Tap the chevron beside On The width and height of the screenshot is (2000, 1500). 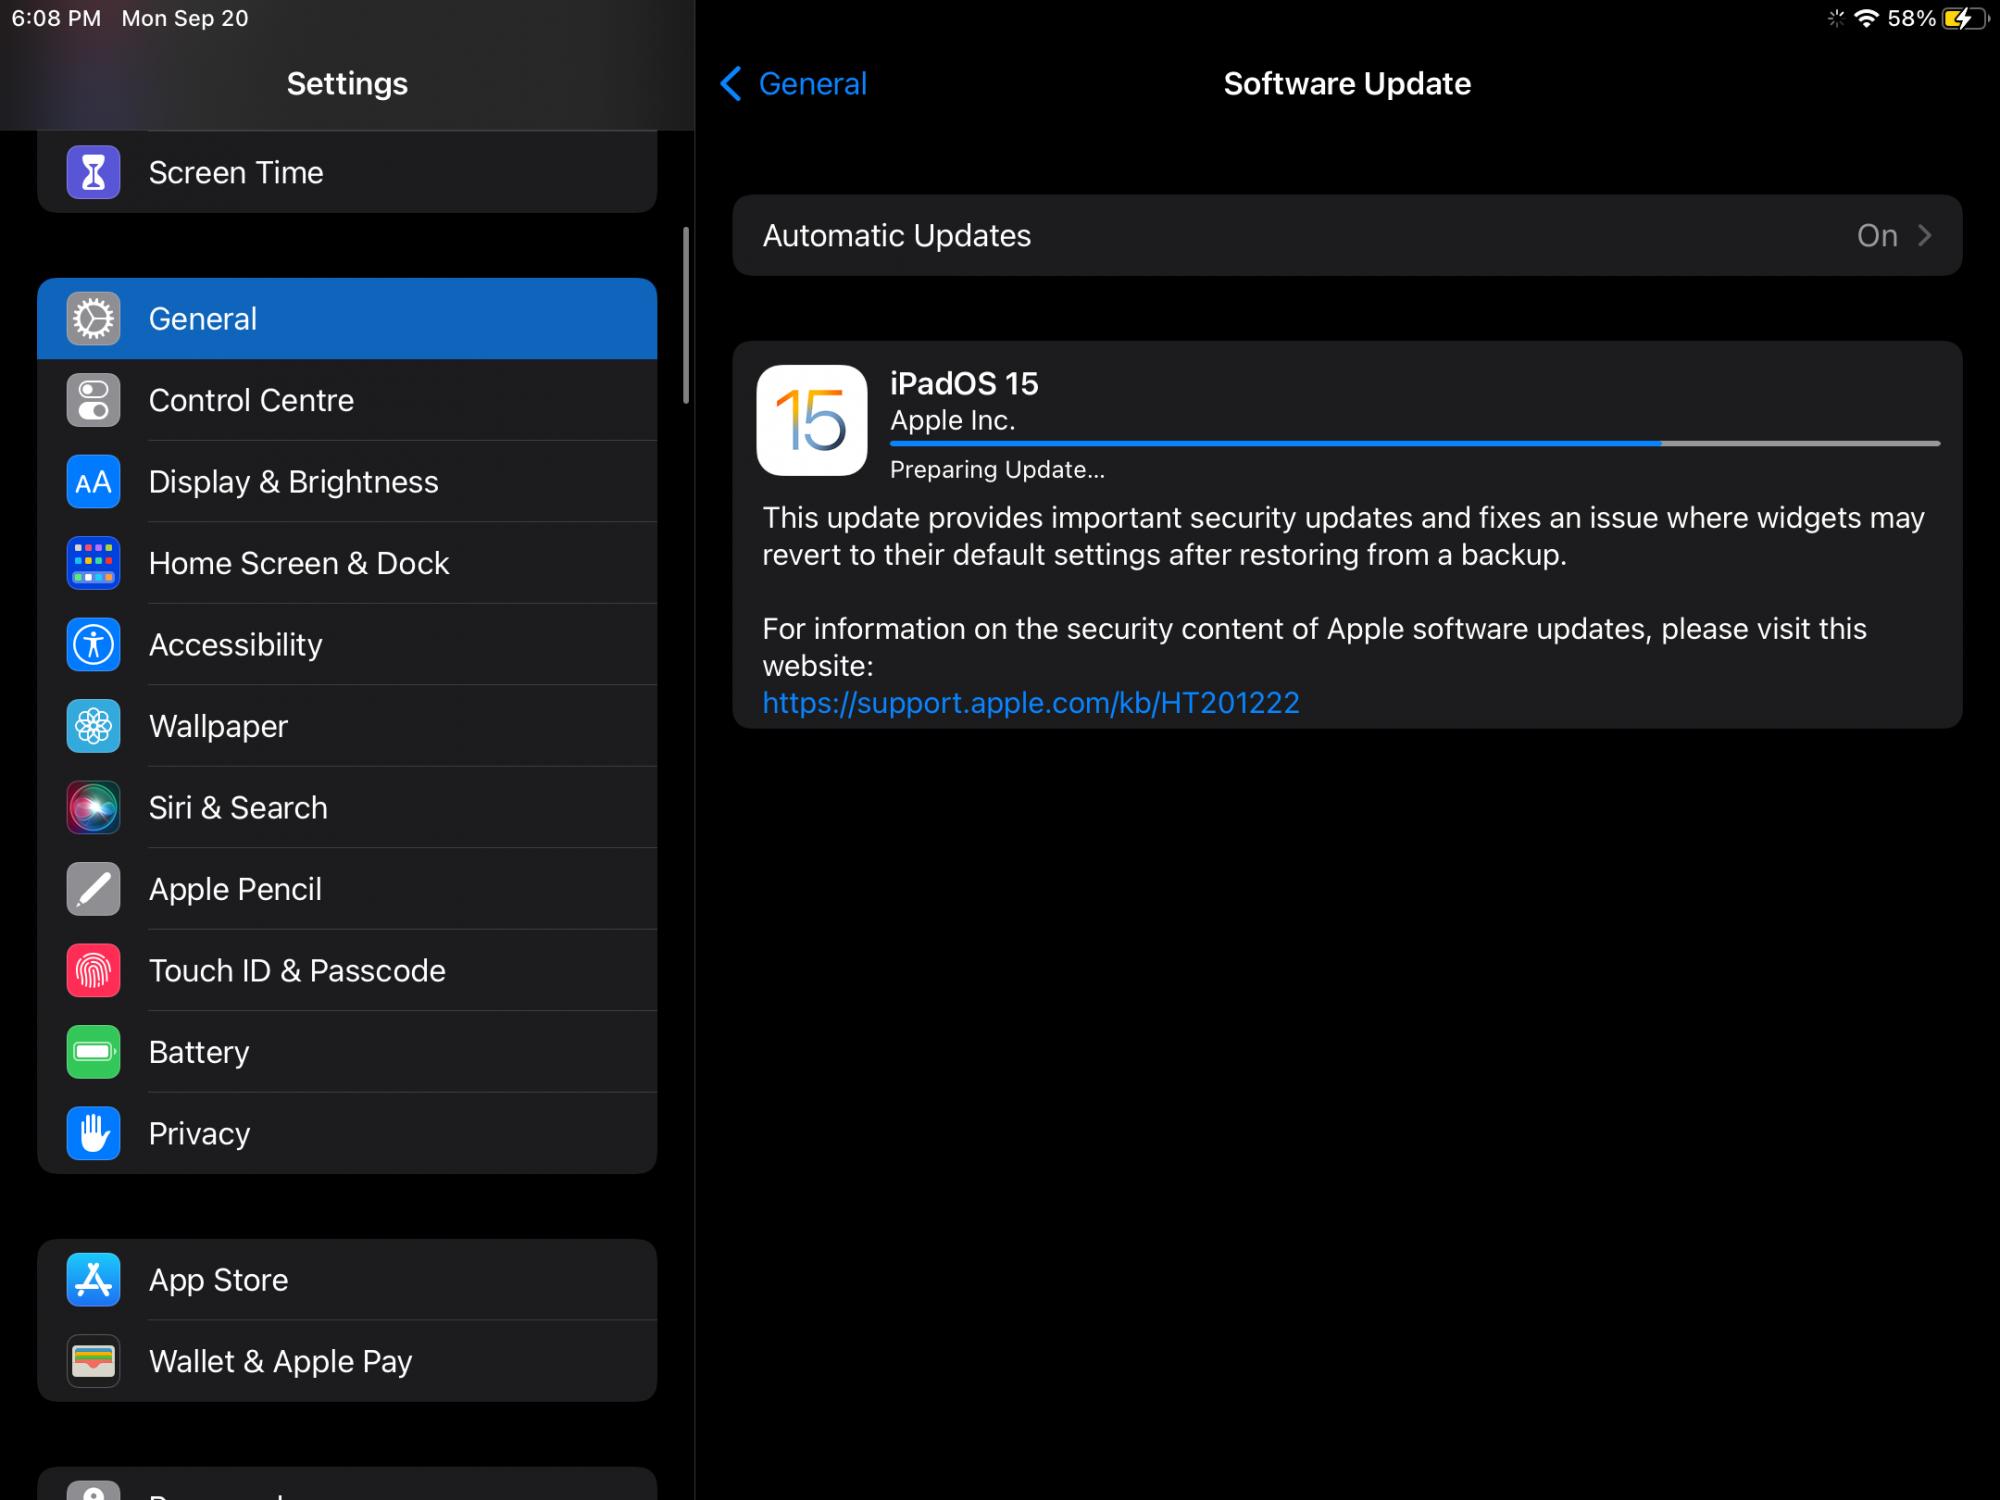click(1925, 235)
